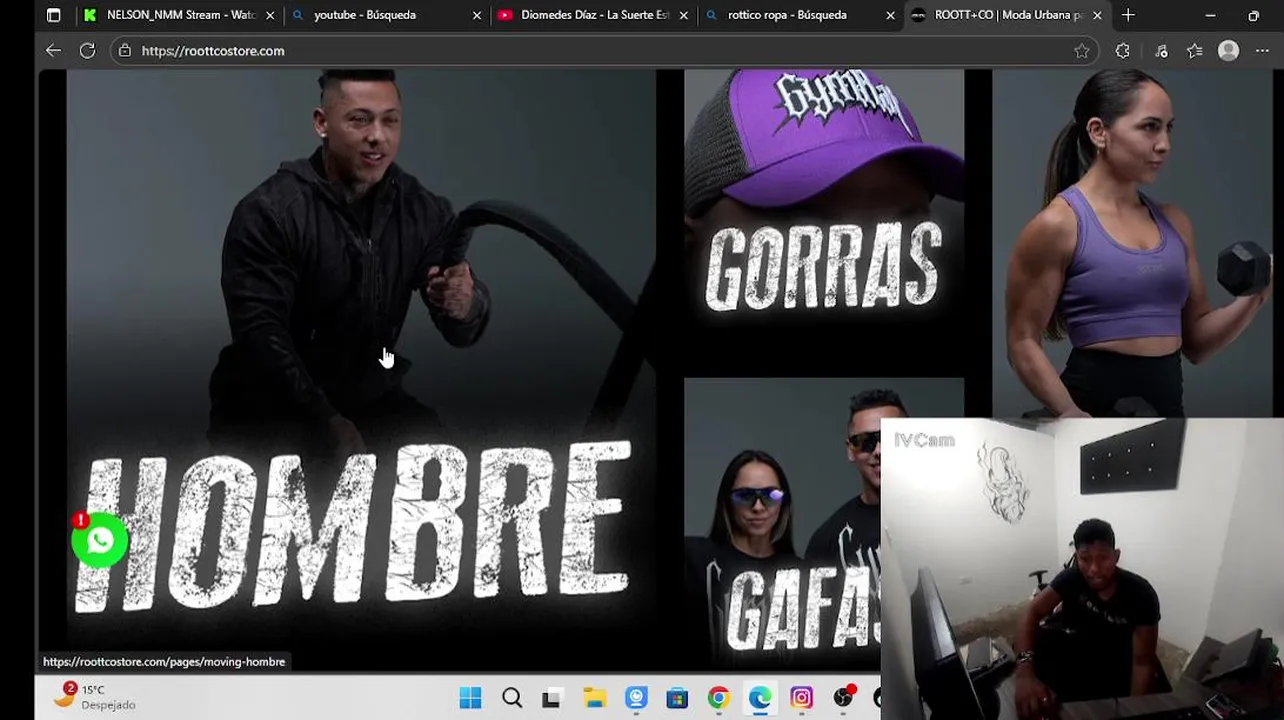Viewport: 1284px width, 720px height.
Task: Open OBS Studio from the taskbar
Action: 844,698
